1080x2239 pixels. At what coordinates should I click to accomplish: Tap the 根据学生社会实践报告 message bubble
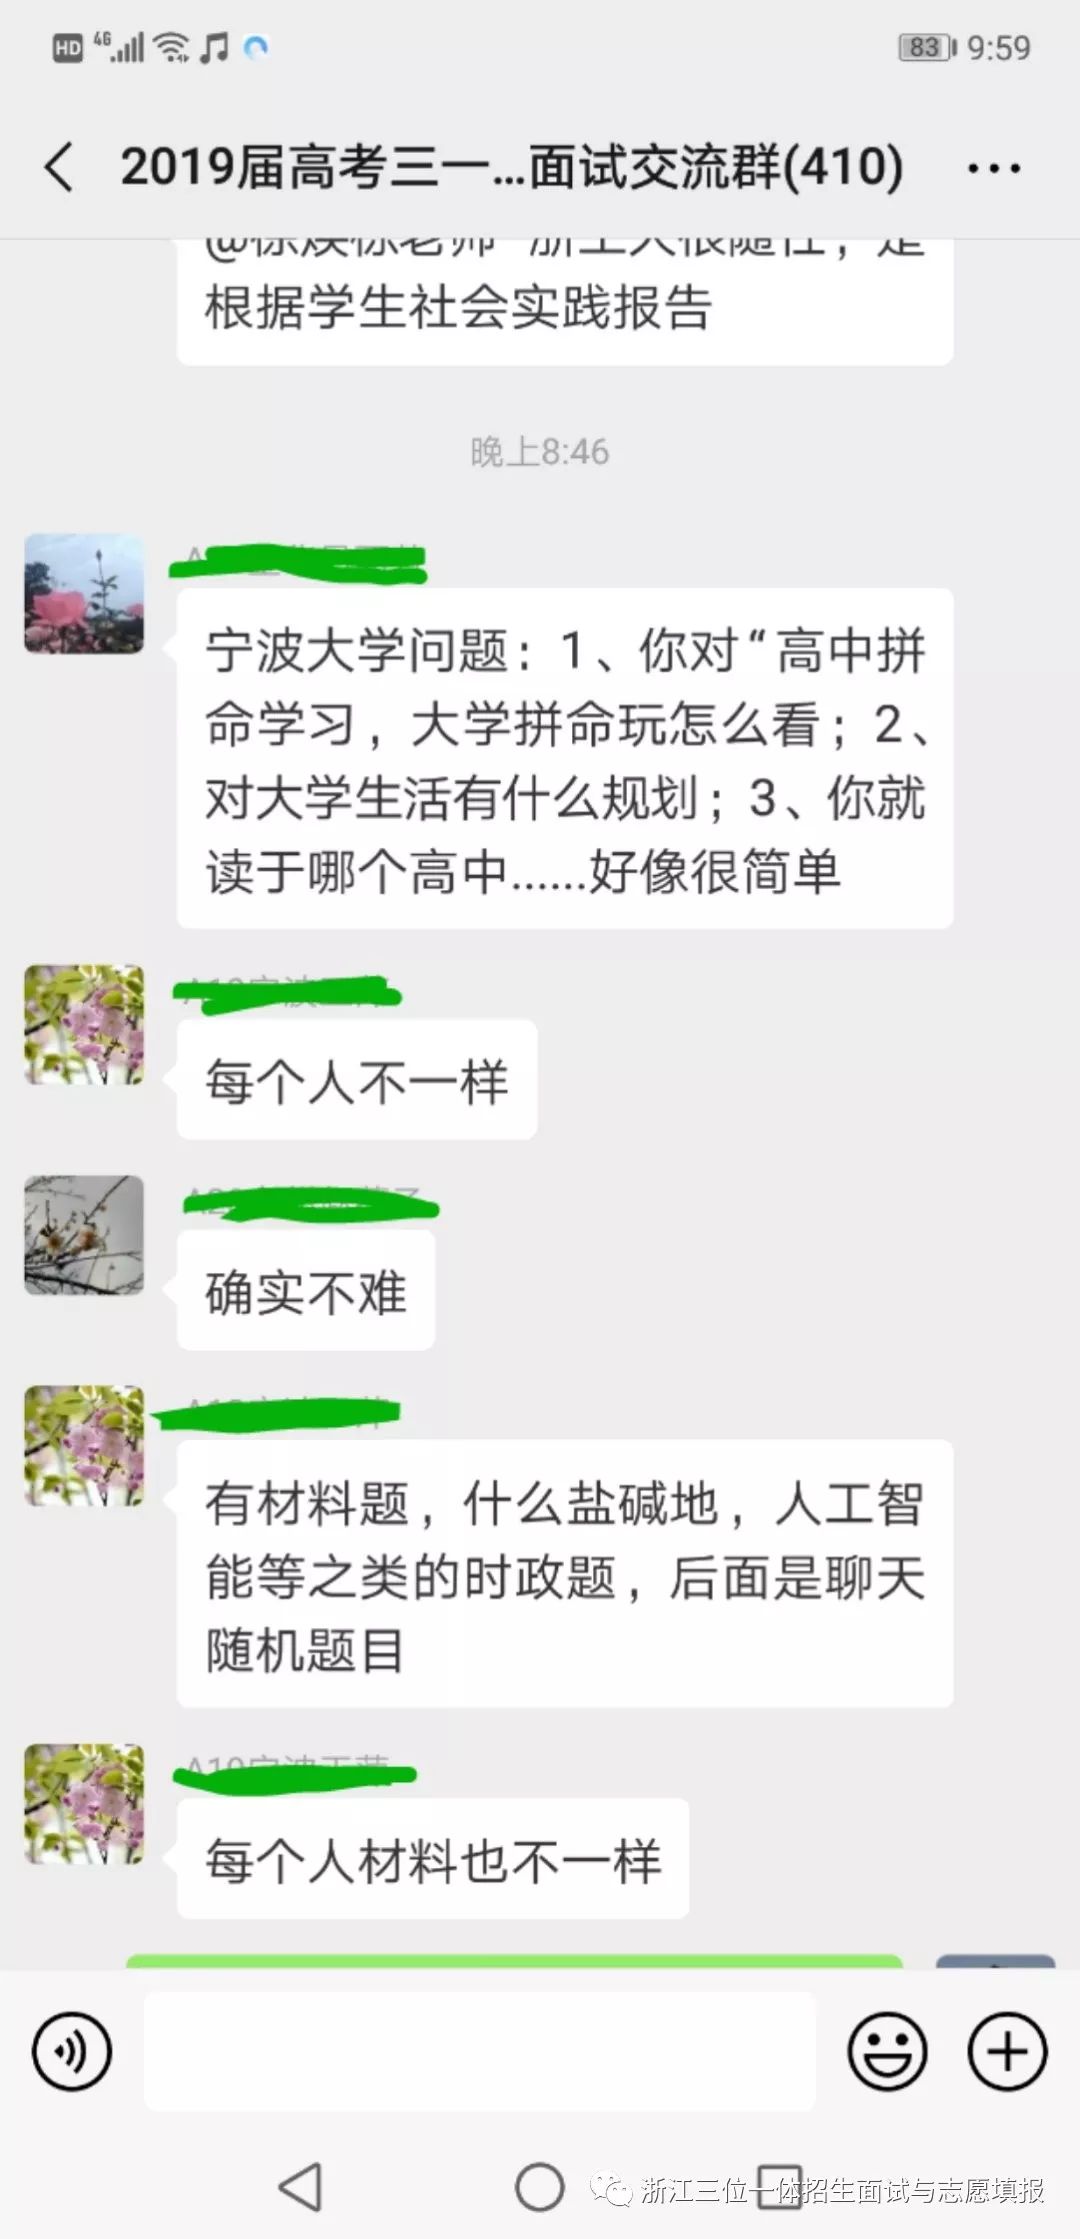pos(565,303)
